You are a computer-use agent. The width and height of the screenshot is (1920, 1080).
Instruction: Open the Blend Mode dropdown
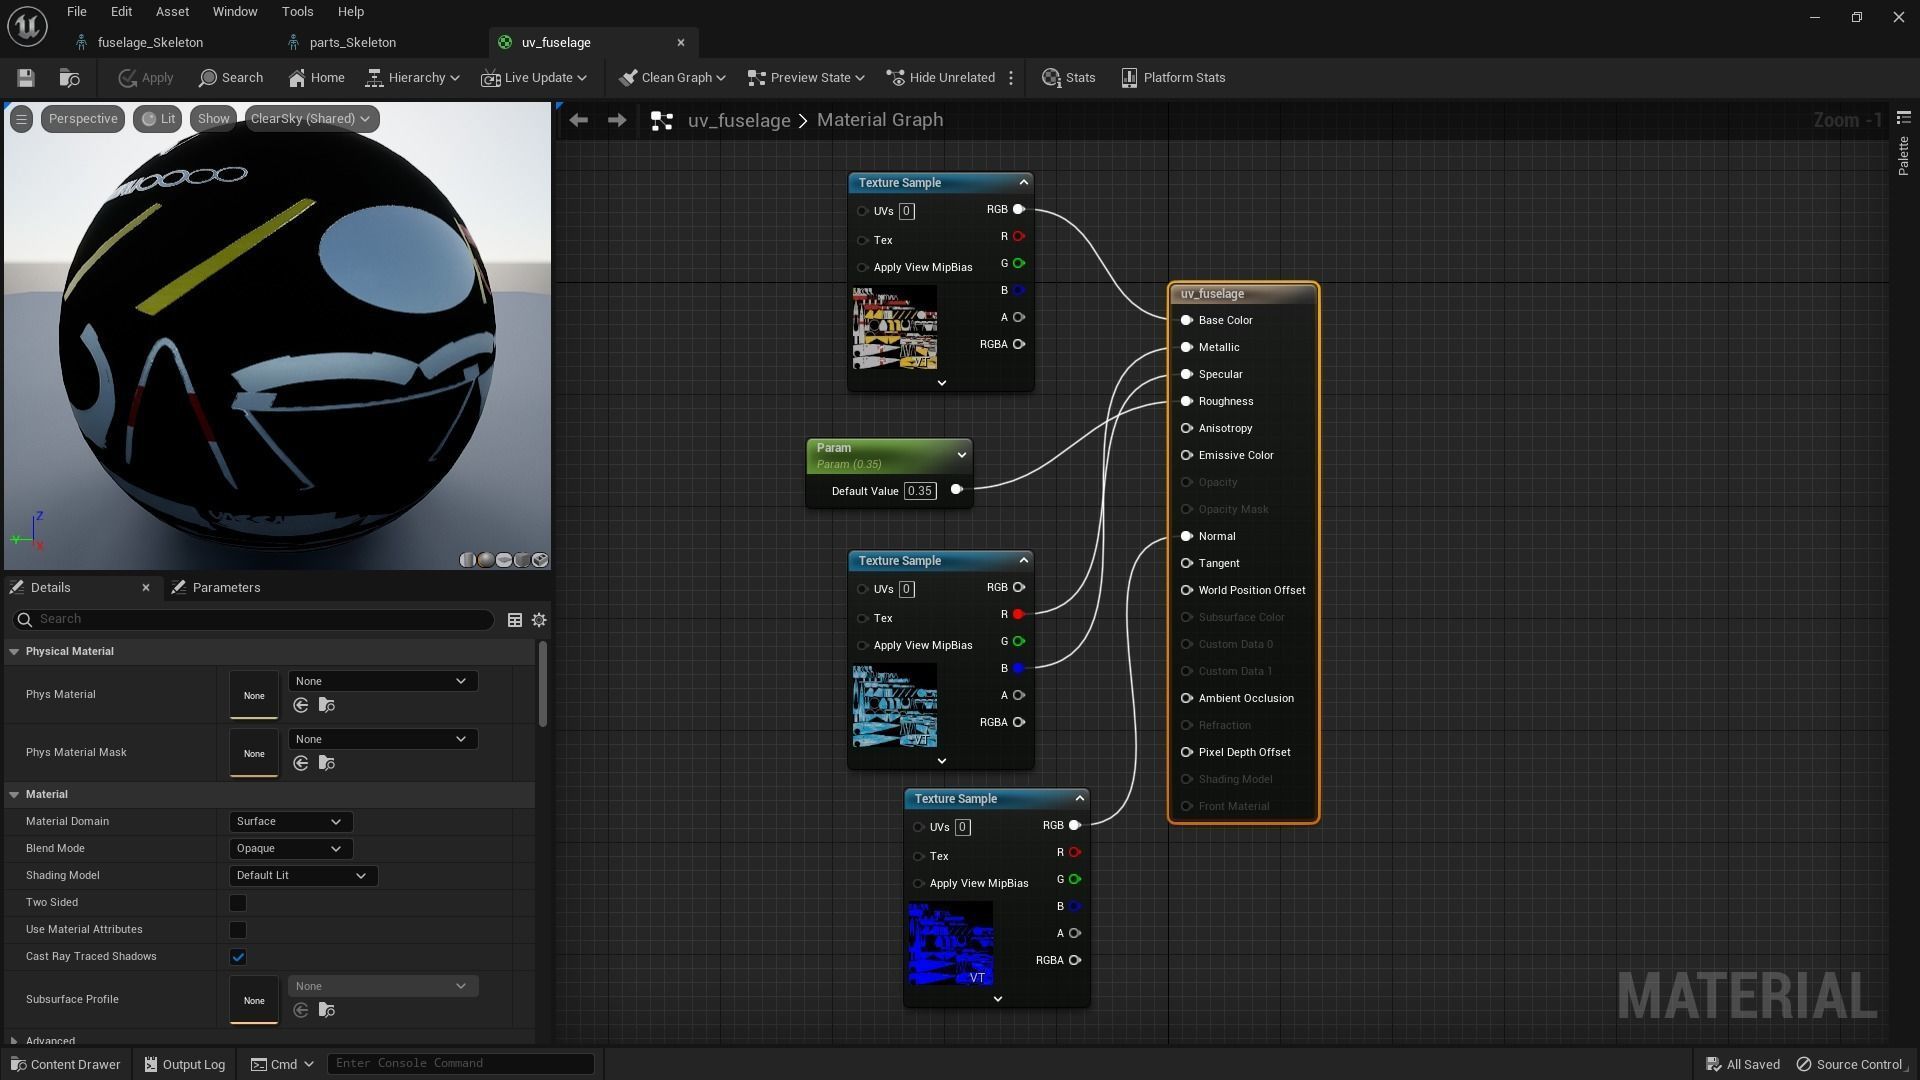click(290, 849)
